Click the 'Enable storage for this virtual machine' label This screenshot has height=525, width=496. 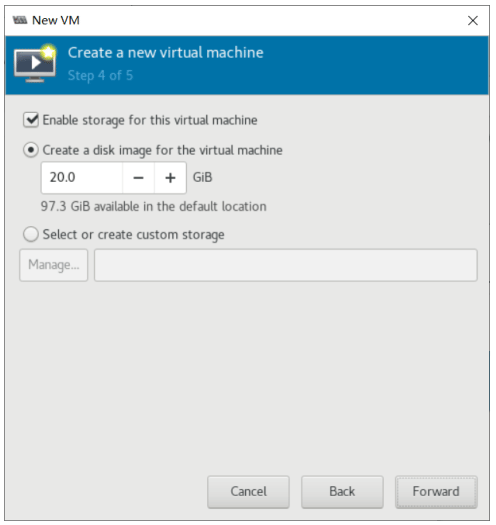coord(150,120)
